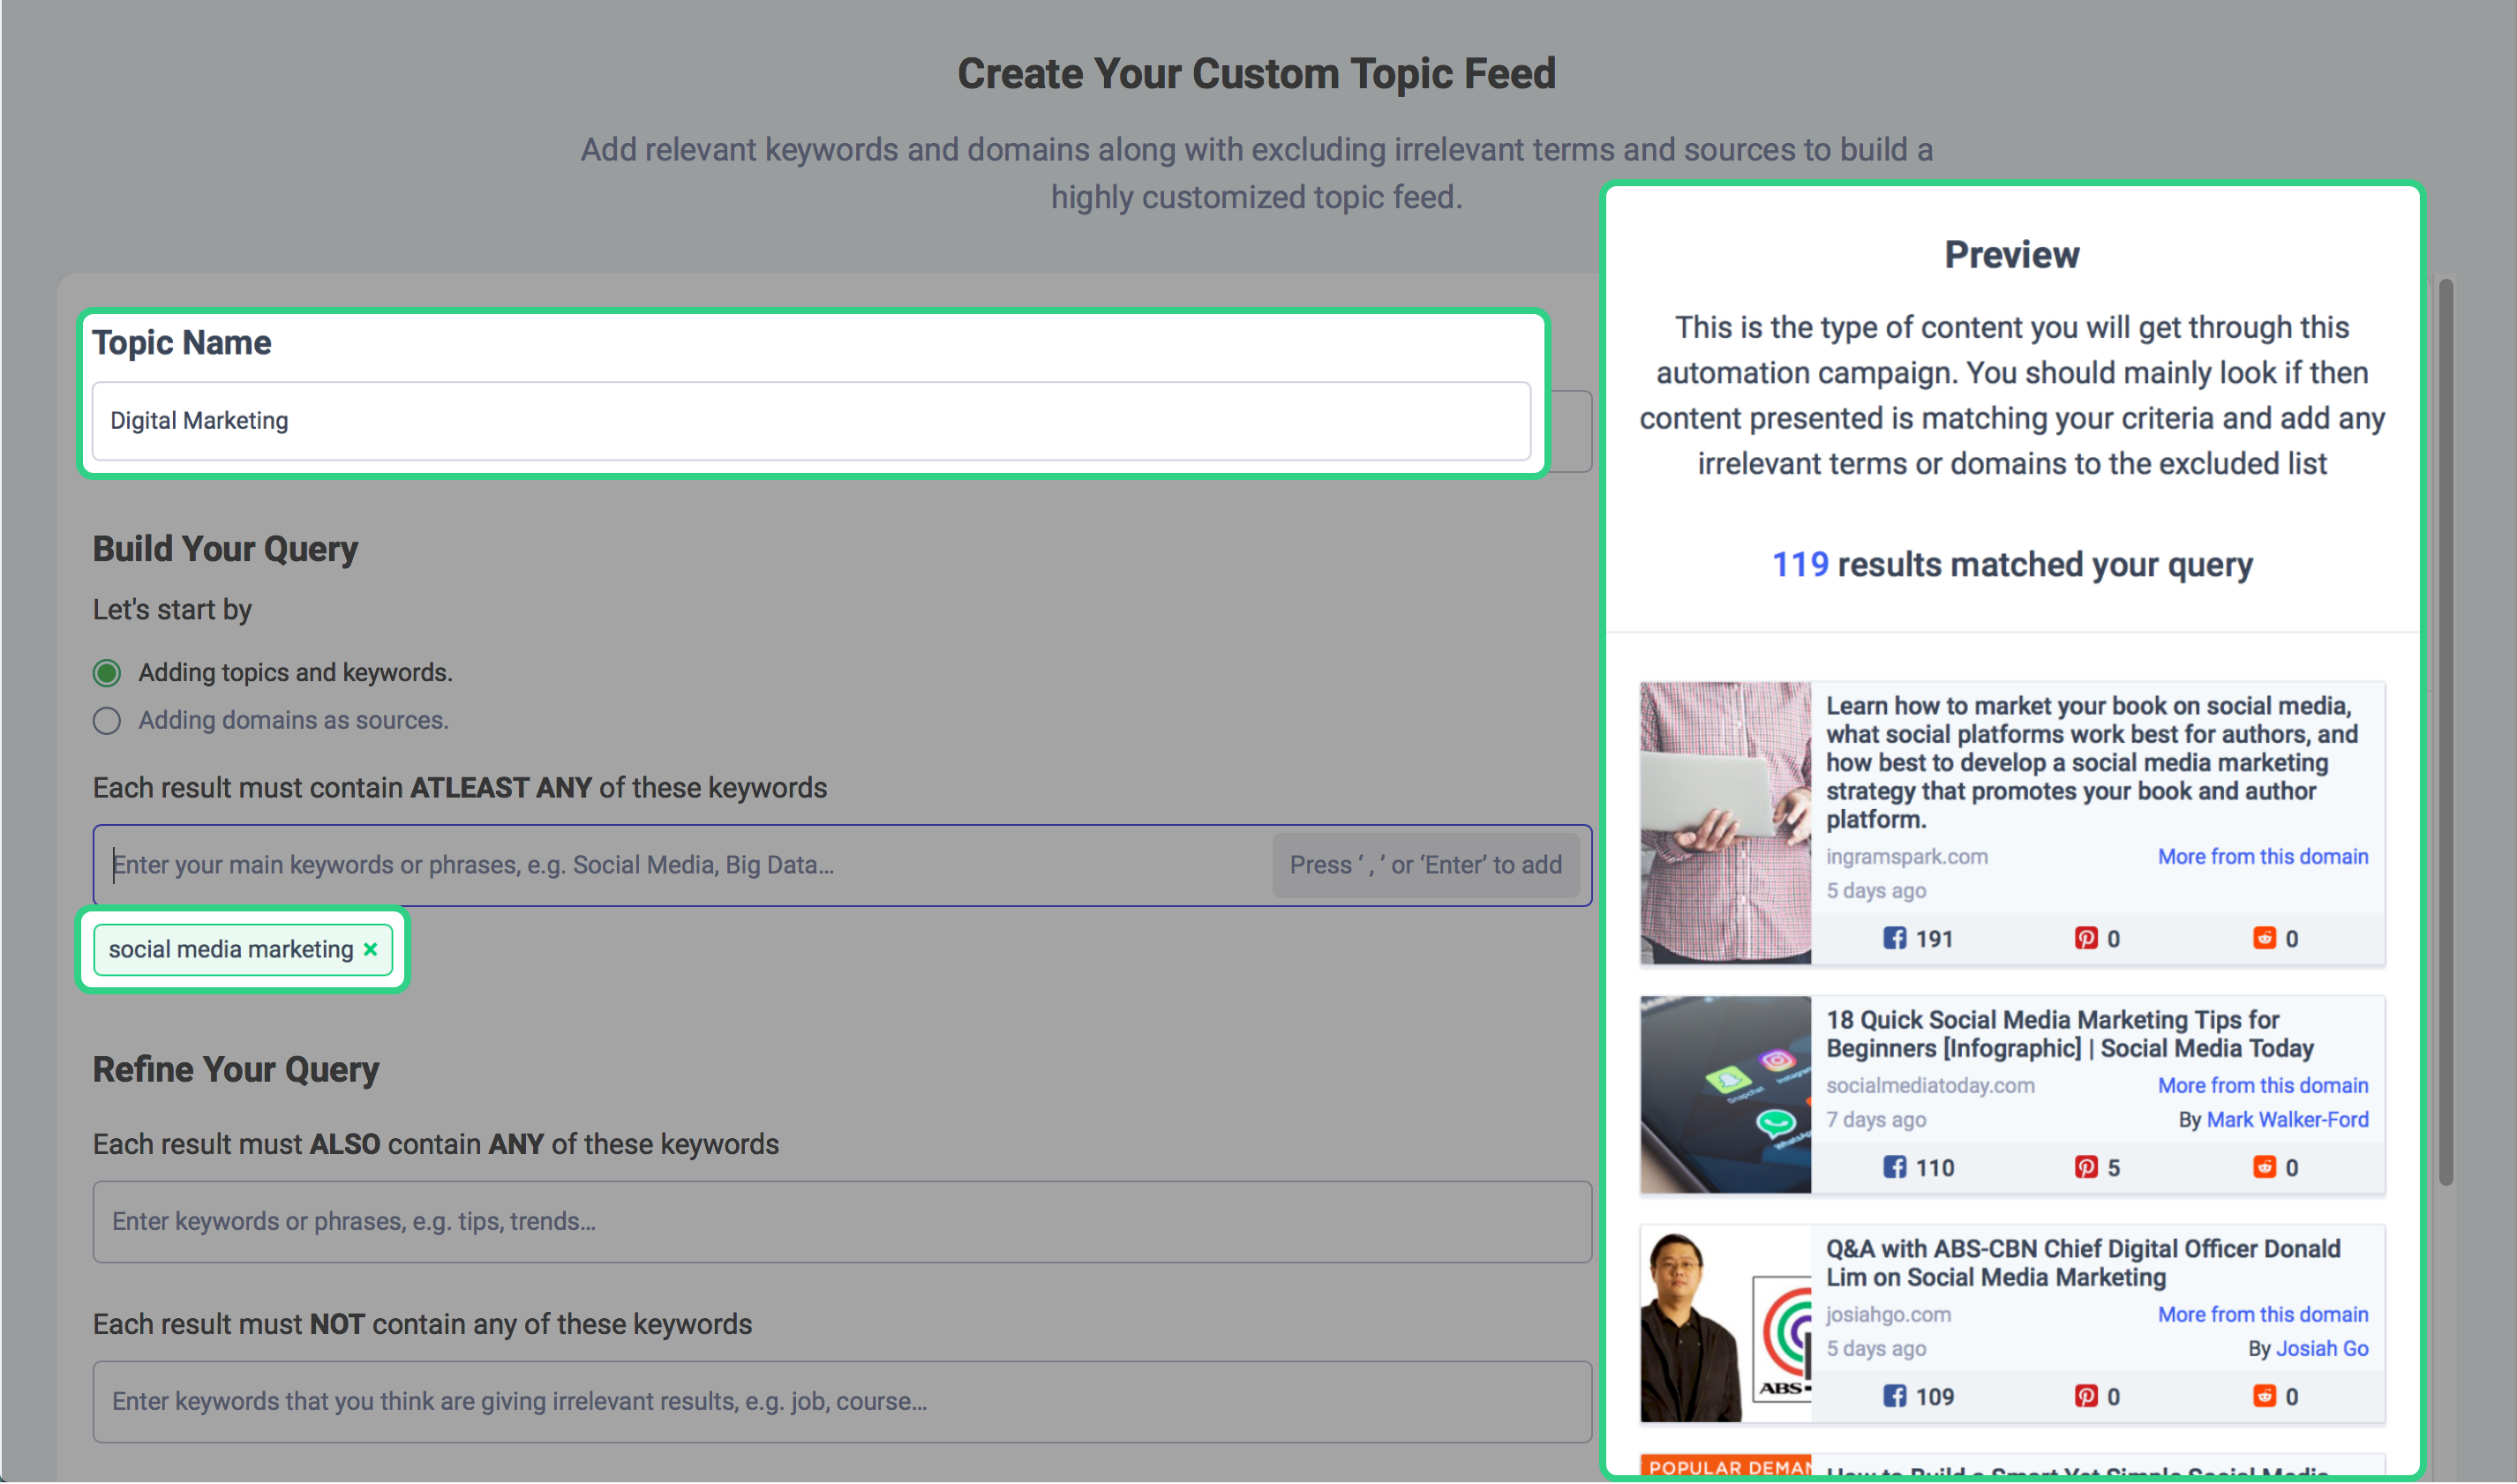The image size is (2517, 1484).
Task: Click Facebook share icon on ingramspark.com article
Action: pos(1894,939)
